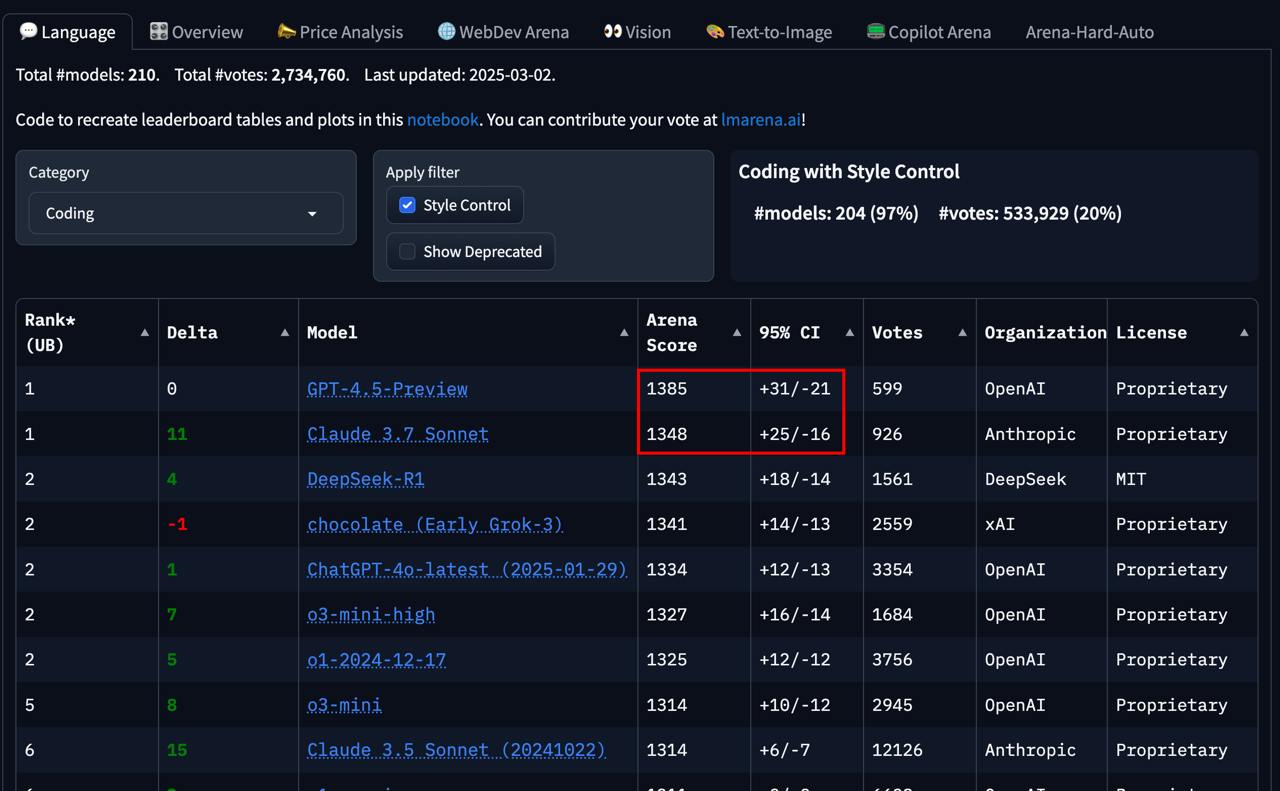Click the -1 delta value
This screenshot has height=791, width=1280.
click(177, 524)
